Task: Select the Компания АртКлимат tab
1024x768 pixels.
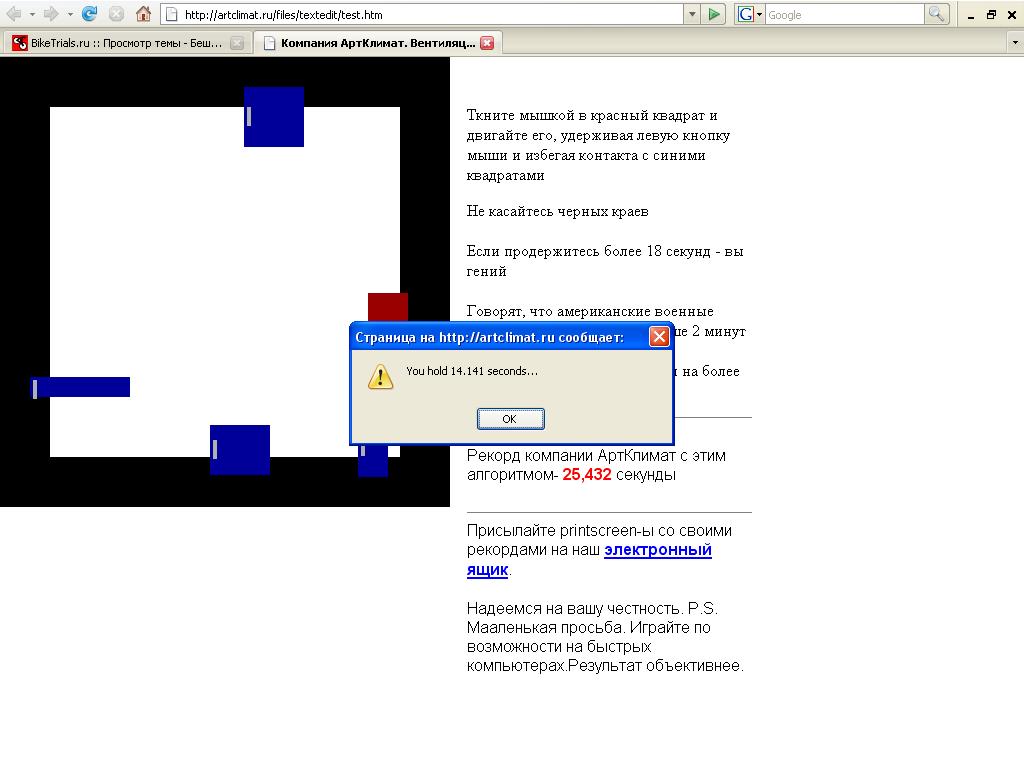Action: [x=370, y=43]
